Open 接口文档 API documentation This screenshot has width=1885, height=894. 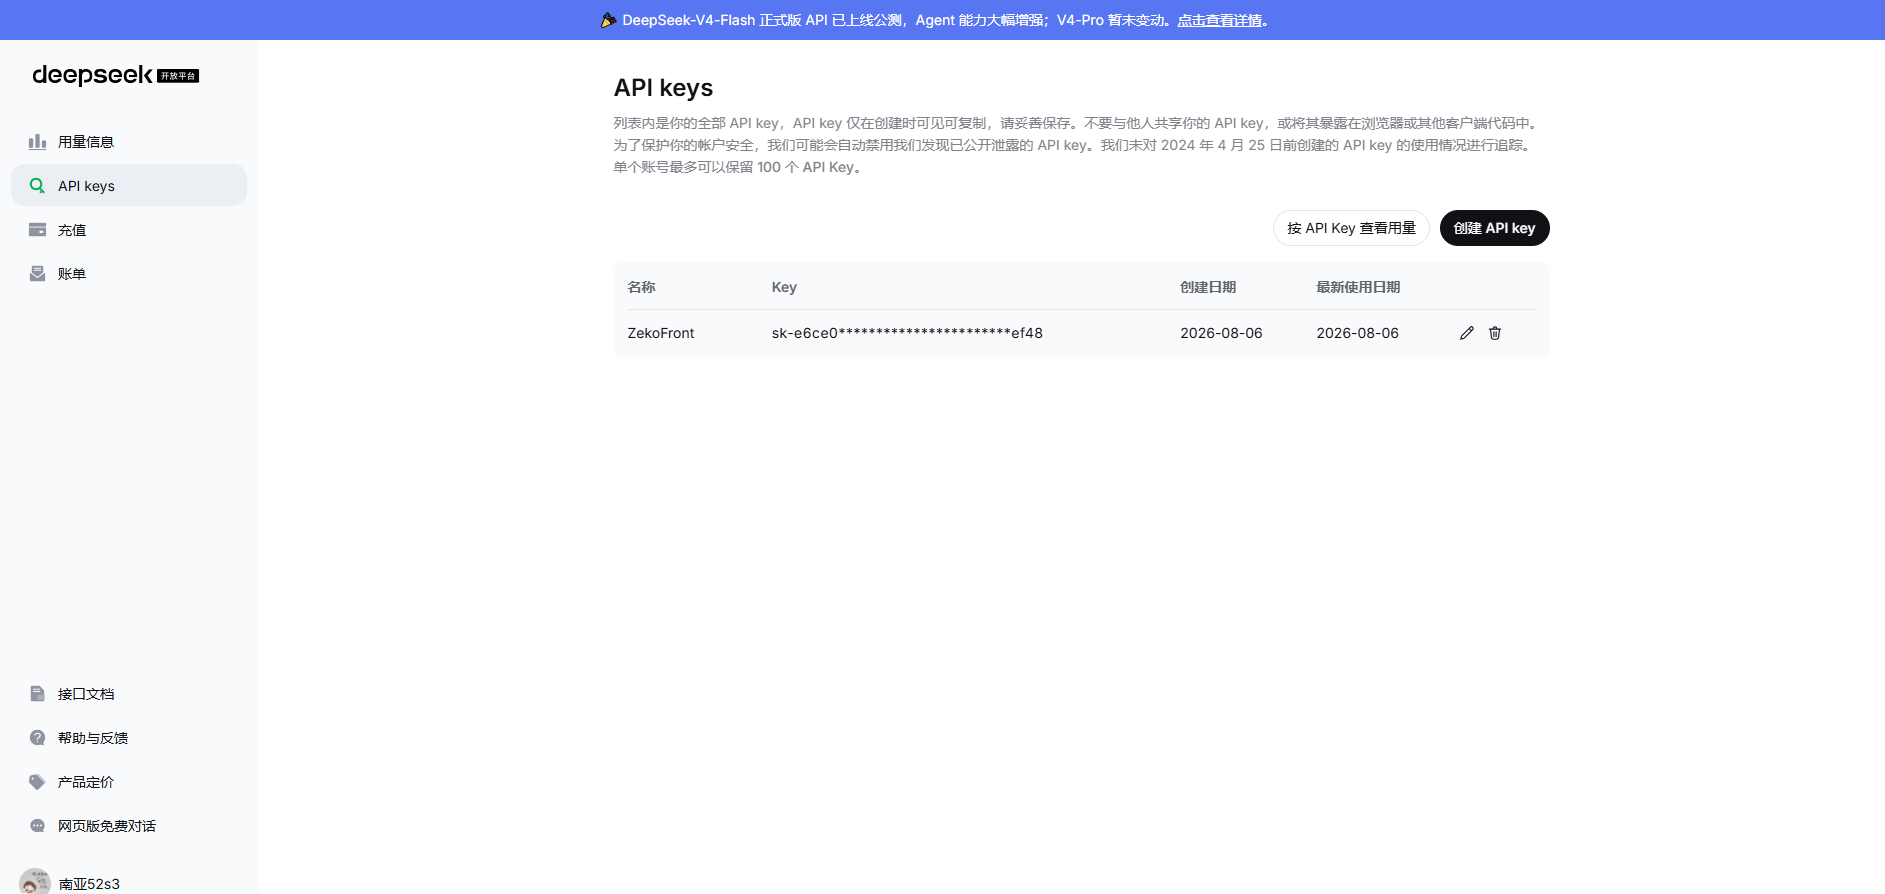coord(129,694)
